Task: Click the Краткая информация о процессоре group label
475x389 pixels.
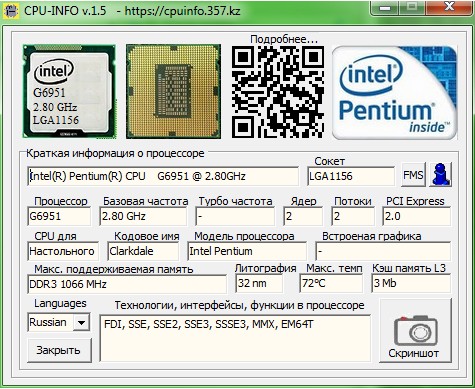Action: pos(115,153)
